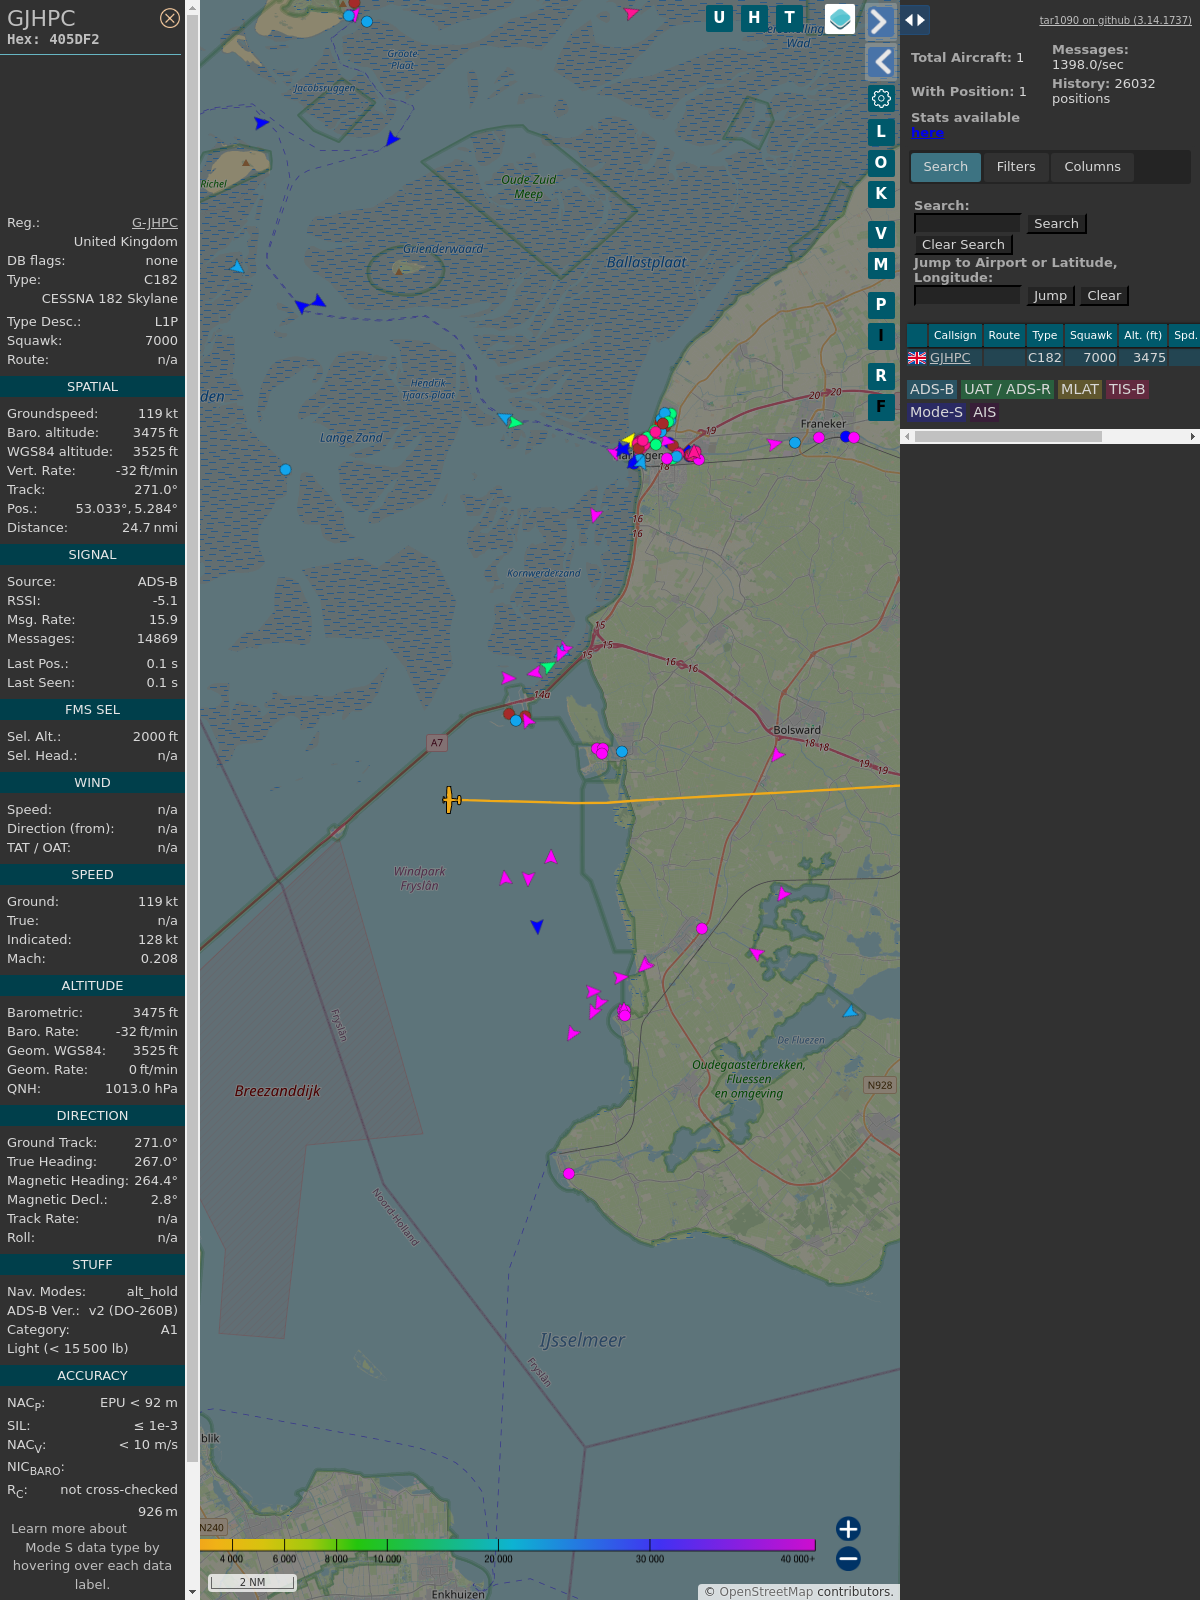Click the left panel scrollbar down arrow

pyautogui.click(x=192, y=1592)
